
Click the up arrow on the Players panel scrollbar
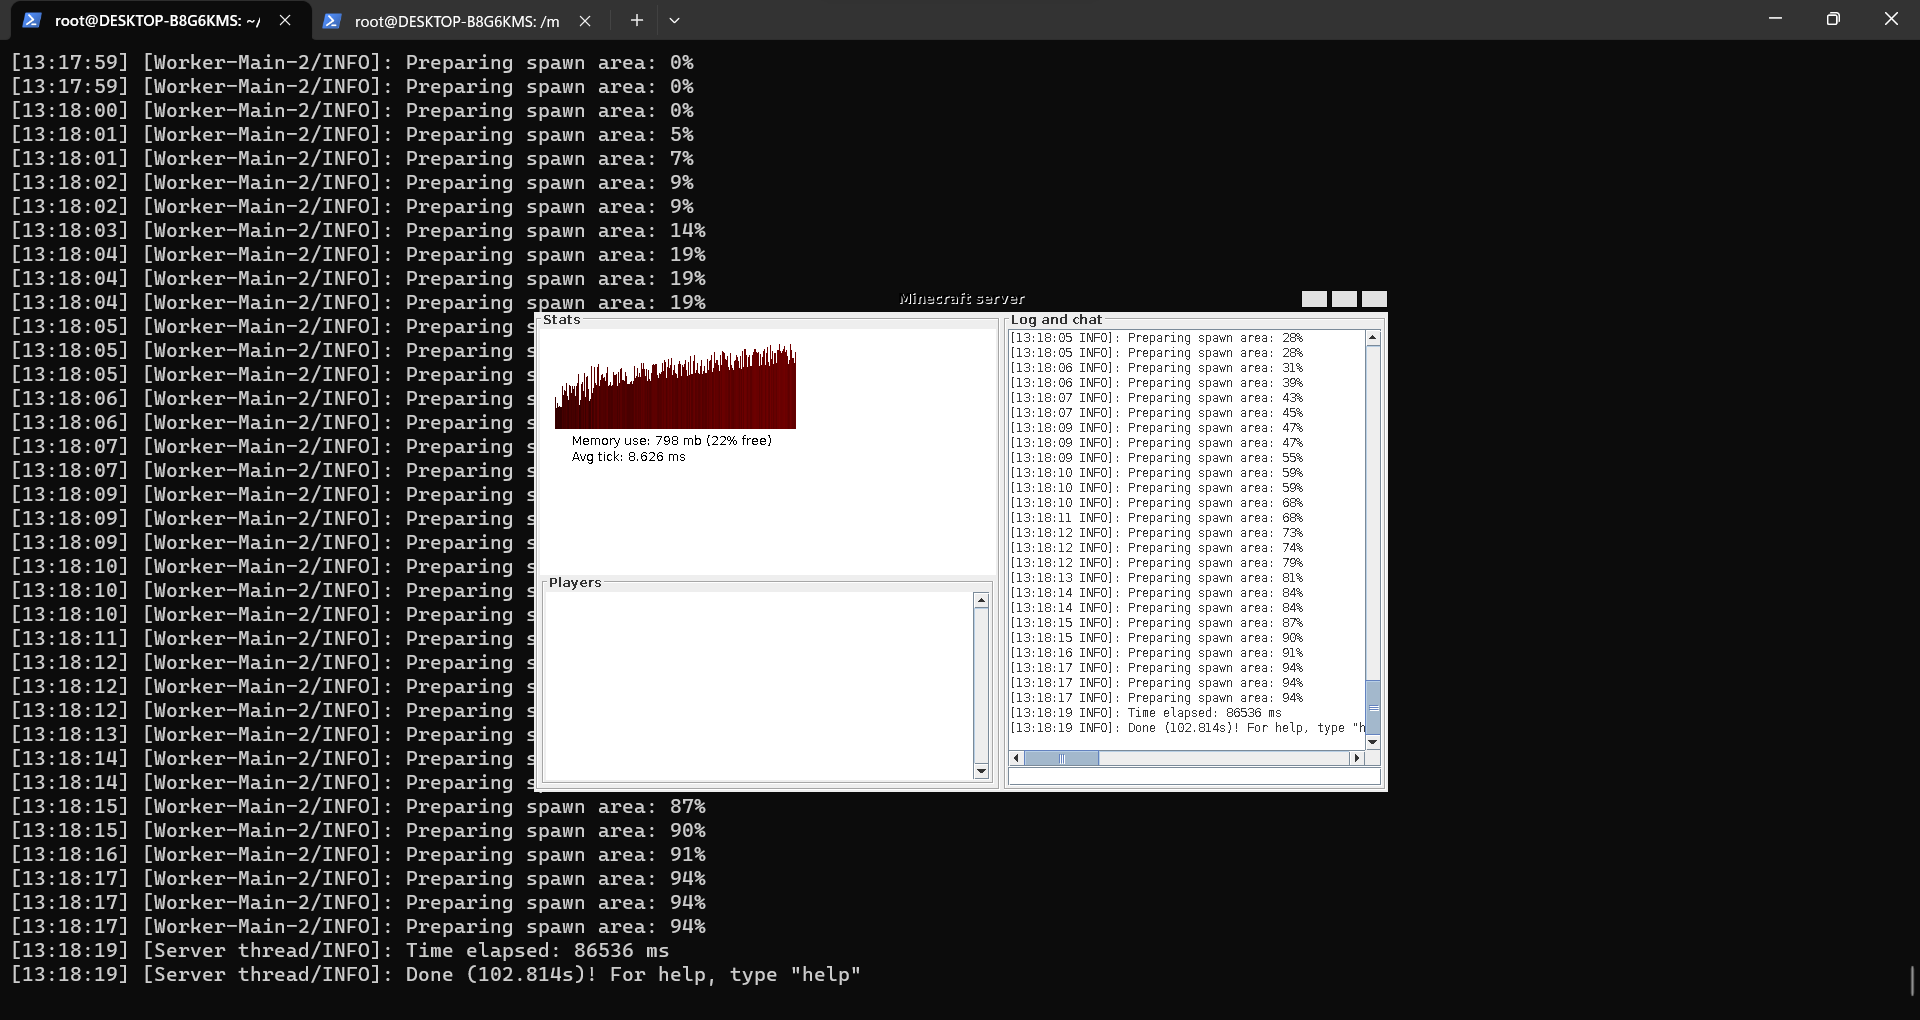pyautogui.click(x=981, y=598)
